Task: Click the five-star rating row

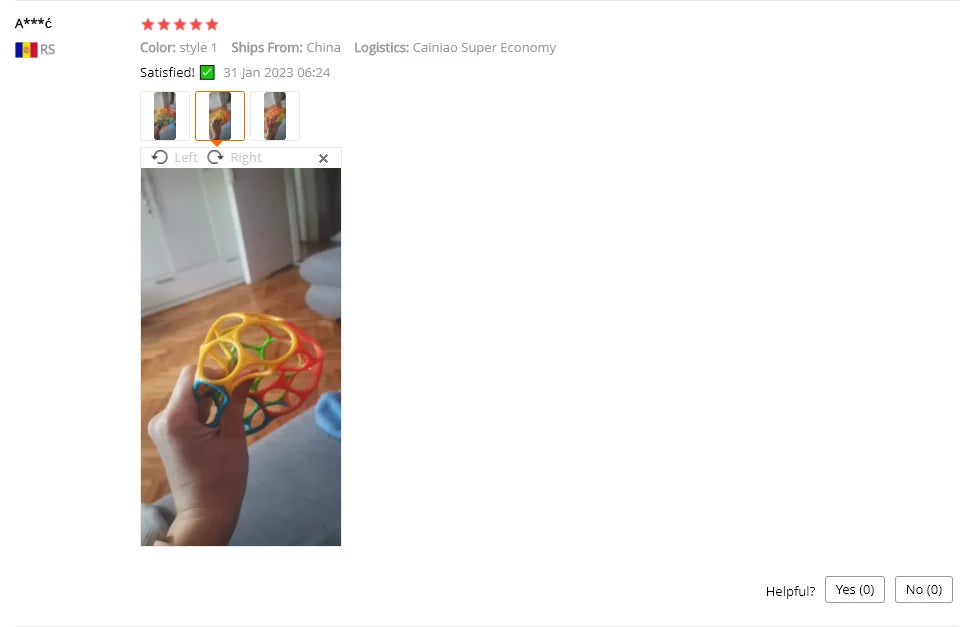Action: [x=180, y=24]
